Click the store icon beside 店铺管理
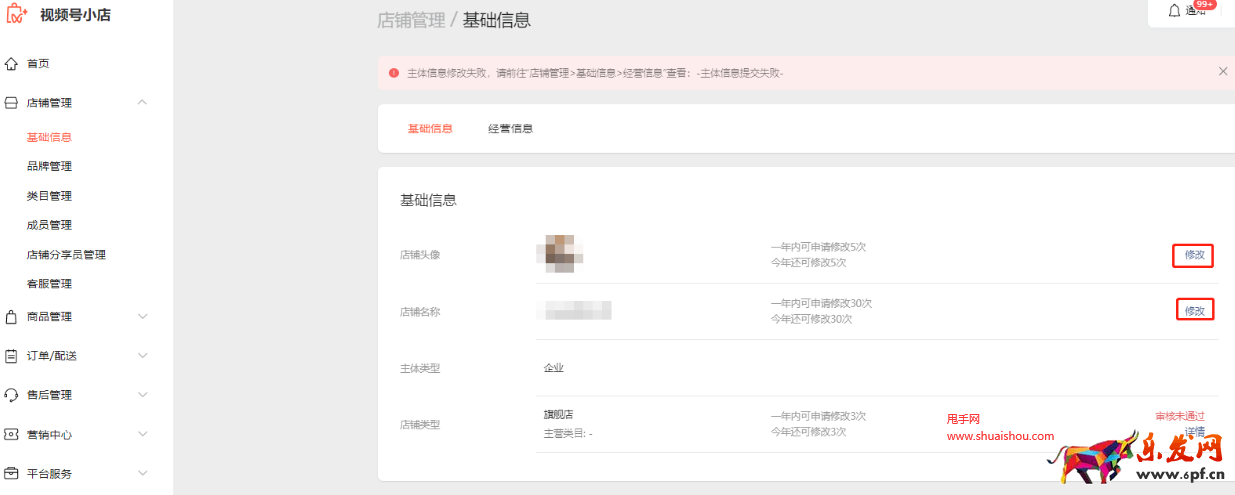1235x495 pixels. 12,103
